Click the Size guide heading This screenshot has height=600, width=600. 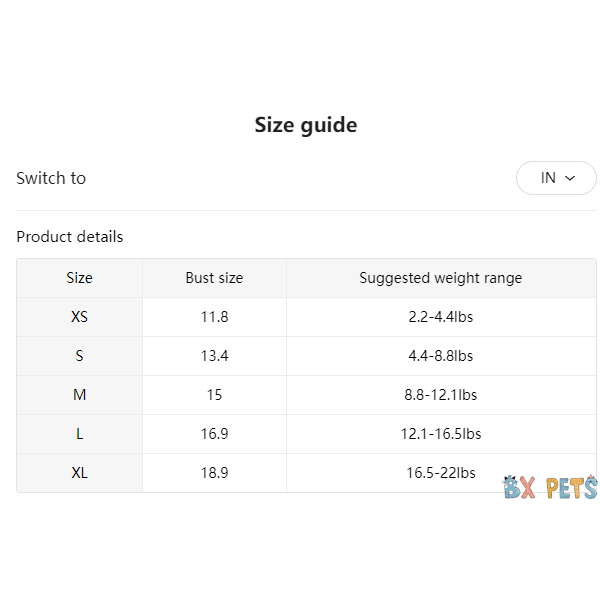[305, 125]
